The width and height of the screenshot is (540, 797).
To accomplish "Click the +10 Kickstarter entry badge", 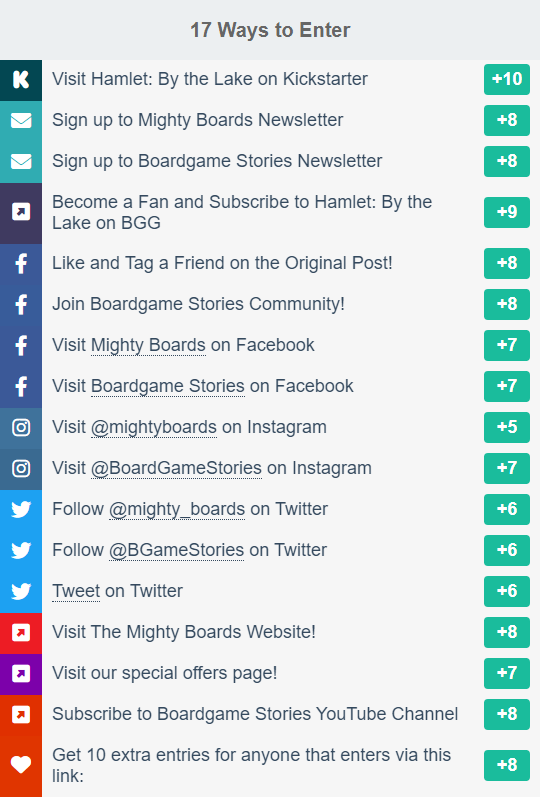I will pos(507,79).
